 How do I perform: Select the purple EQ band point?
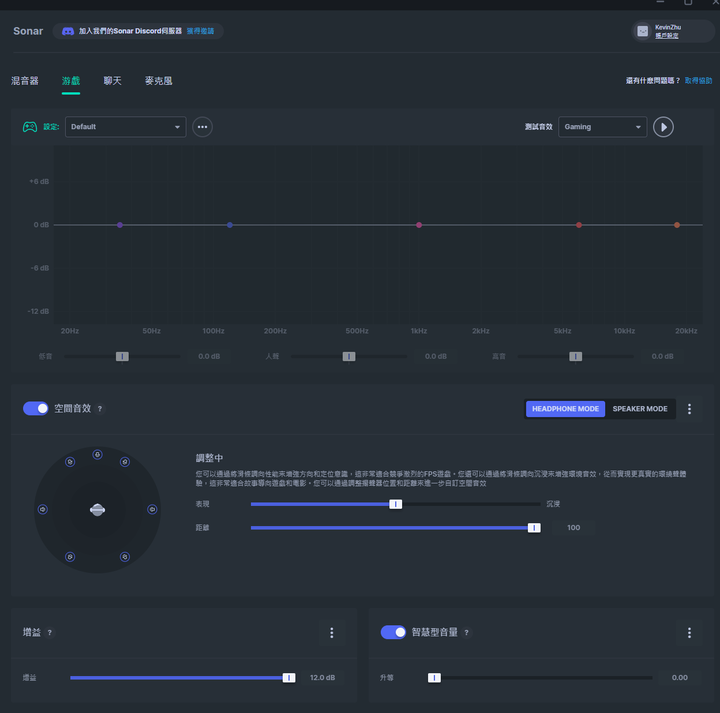click(x=120, y=225)
